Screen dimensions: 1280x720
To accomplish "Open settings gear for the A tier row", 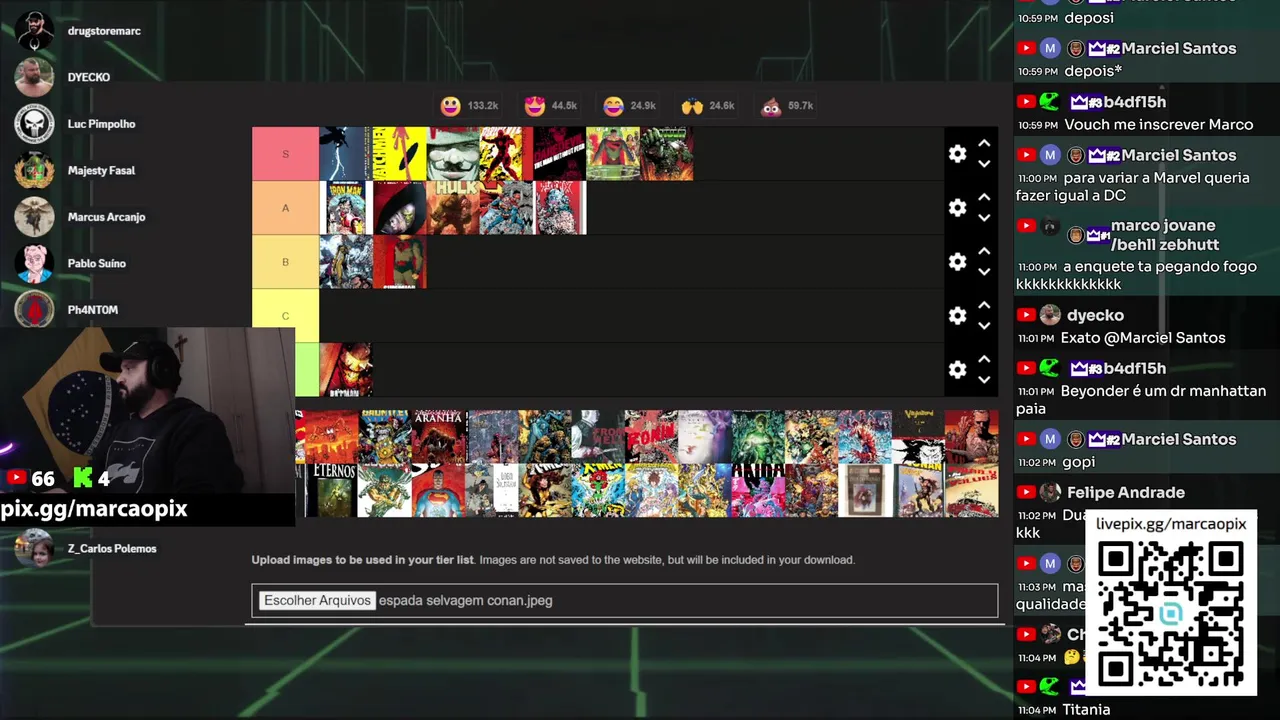I will (957, 207).
